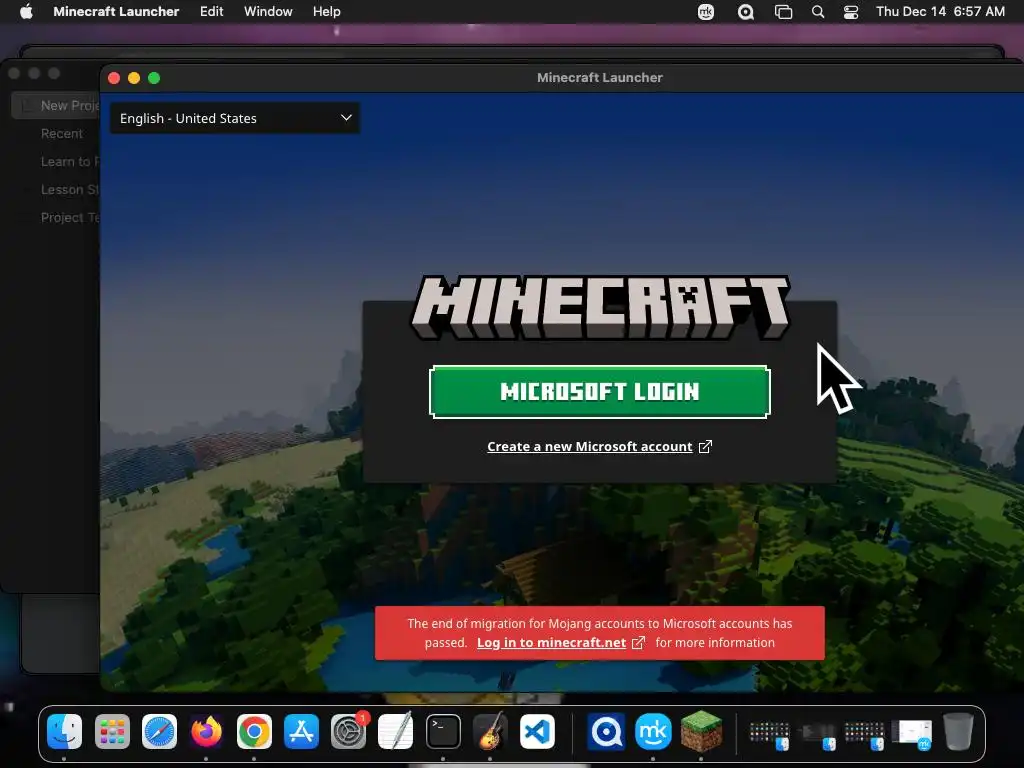Click the mk icon in menu bar
The height and width of the screenshot is (768, 1024).
coord(706,12)
